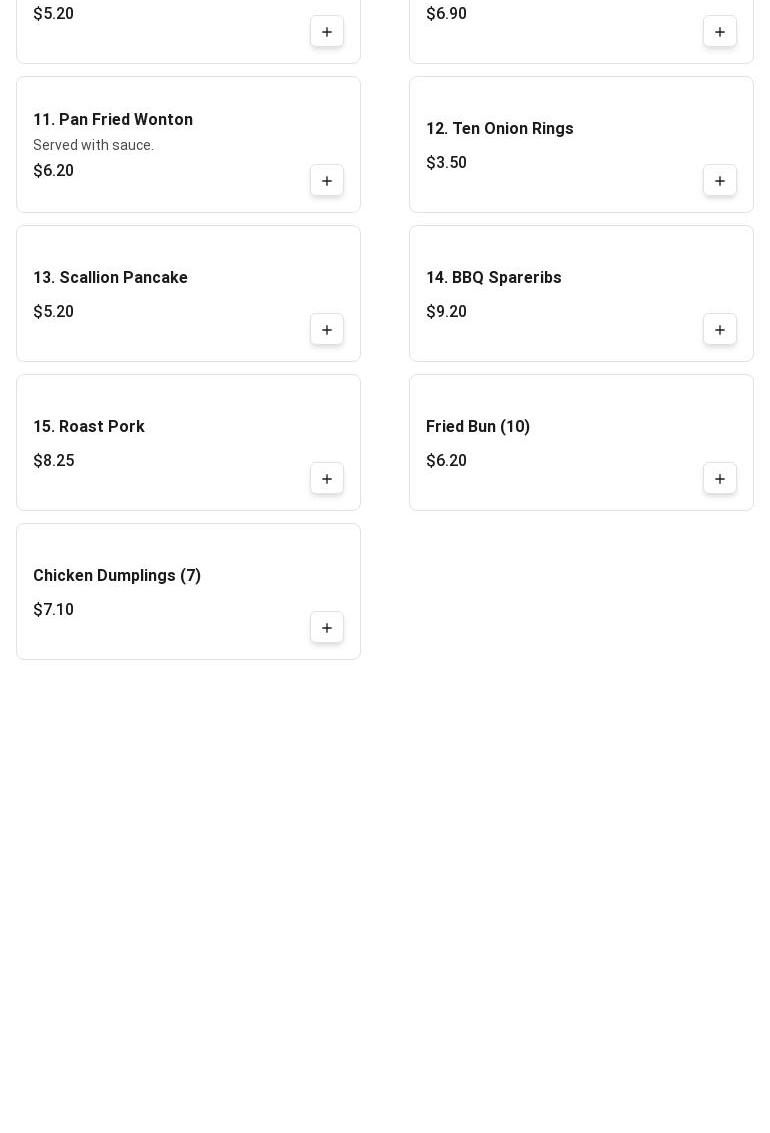Click the $8.25 Roast Pork price
Screen dimensions: 770x1133
click(54, 461)
